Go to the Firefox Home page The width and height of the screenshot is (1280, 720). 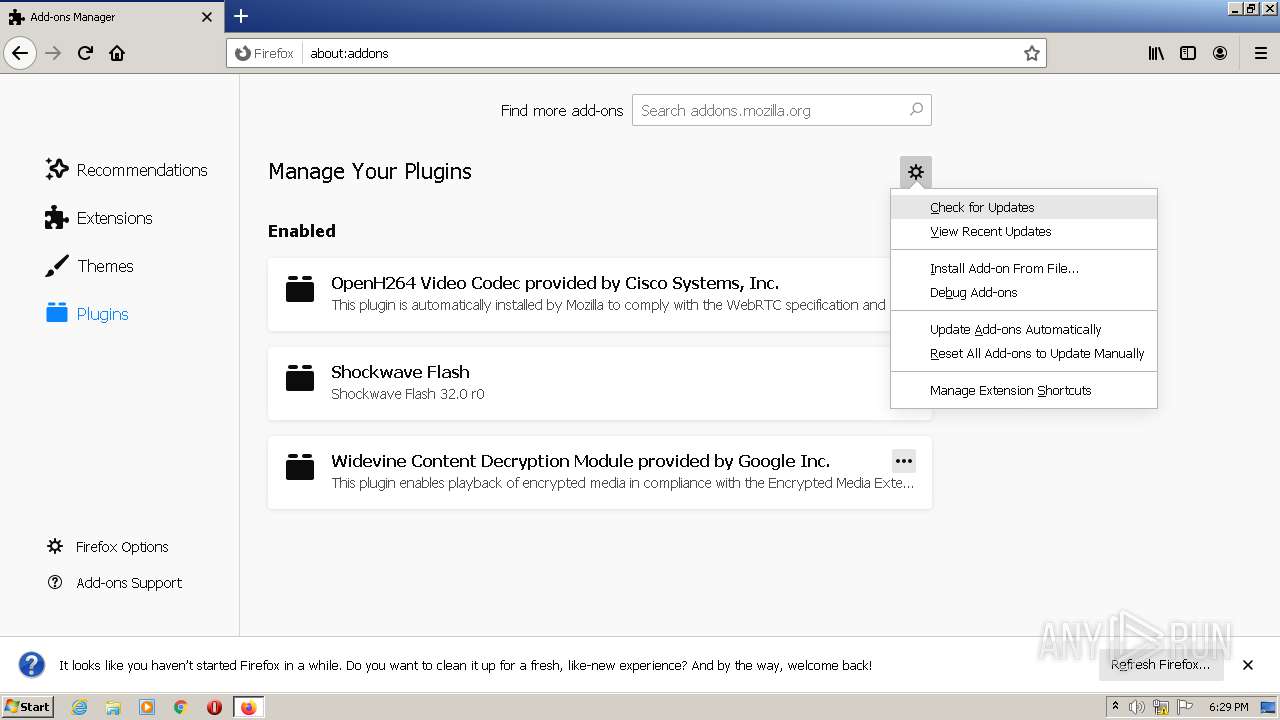[117, 53]
